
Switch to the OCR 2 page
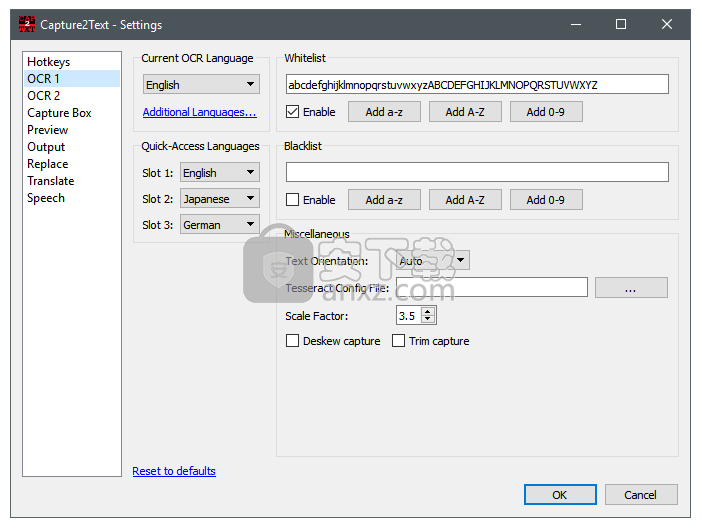click(x=72, y=96)
